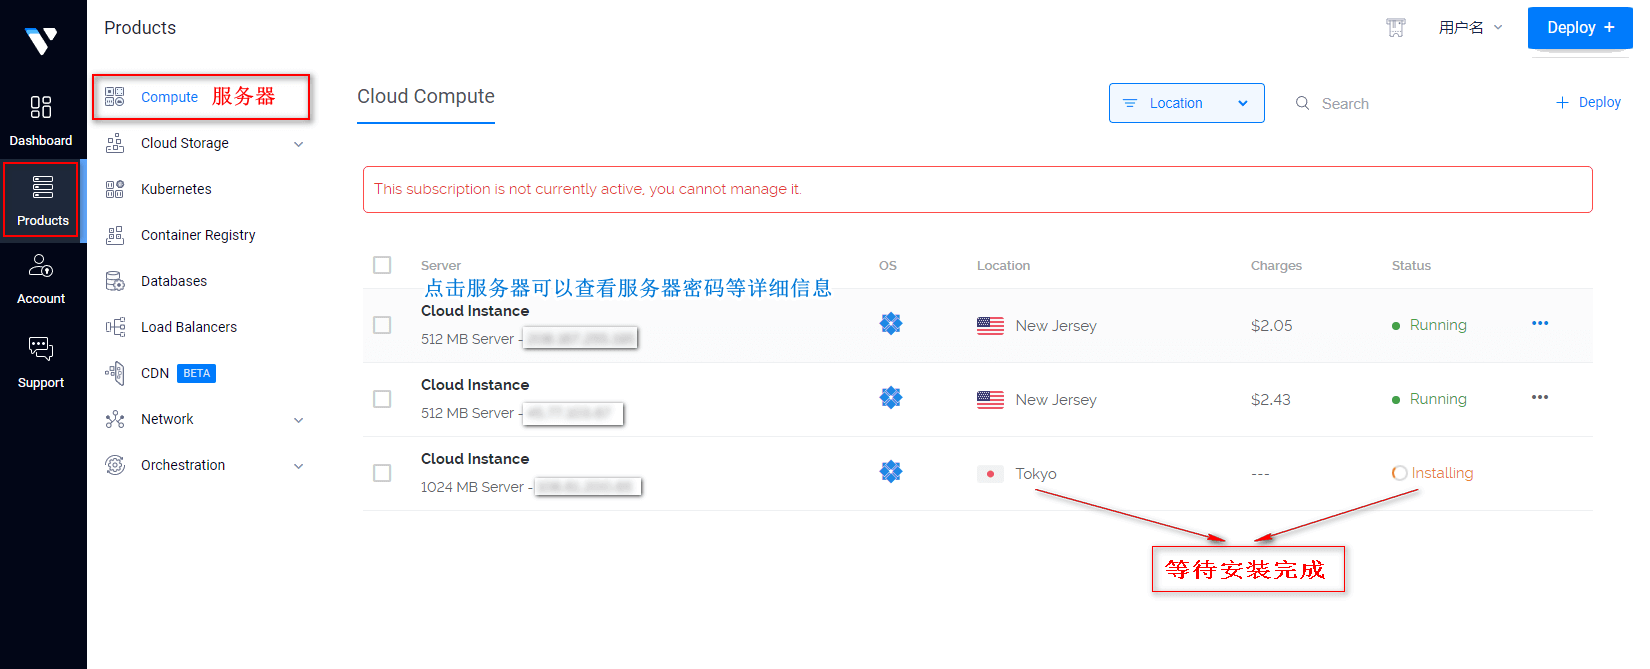The image size is (1650, 669).
Task: Select Databases in products menu
Action: tap(174, 281)
